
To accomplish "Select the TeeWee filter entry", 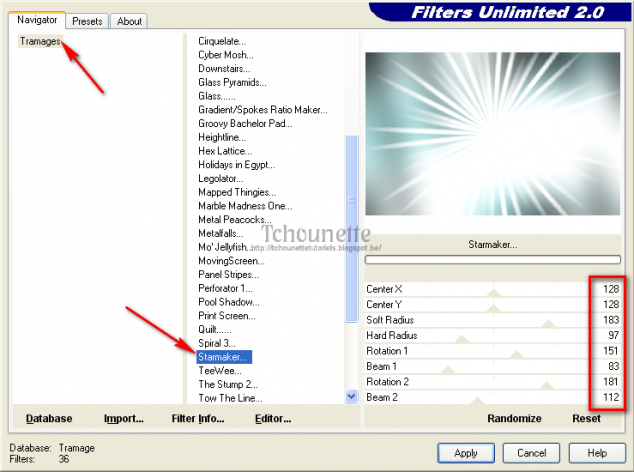I will click(220, 370).
